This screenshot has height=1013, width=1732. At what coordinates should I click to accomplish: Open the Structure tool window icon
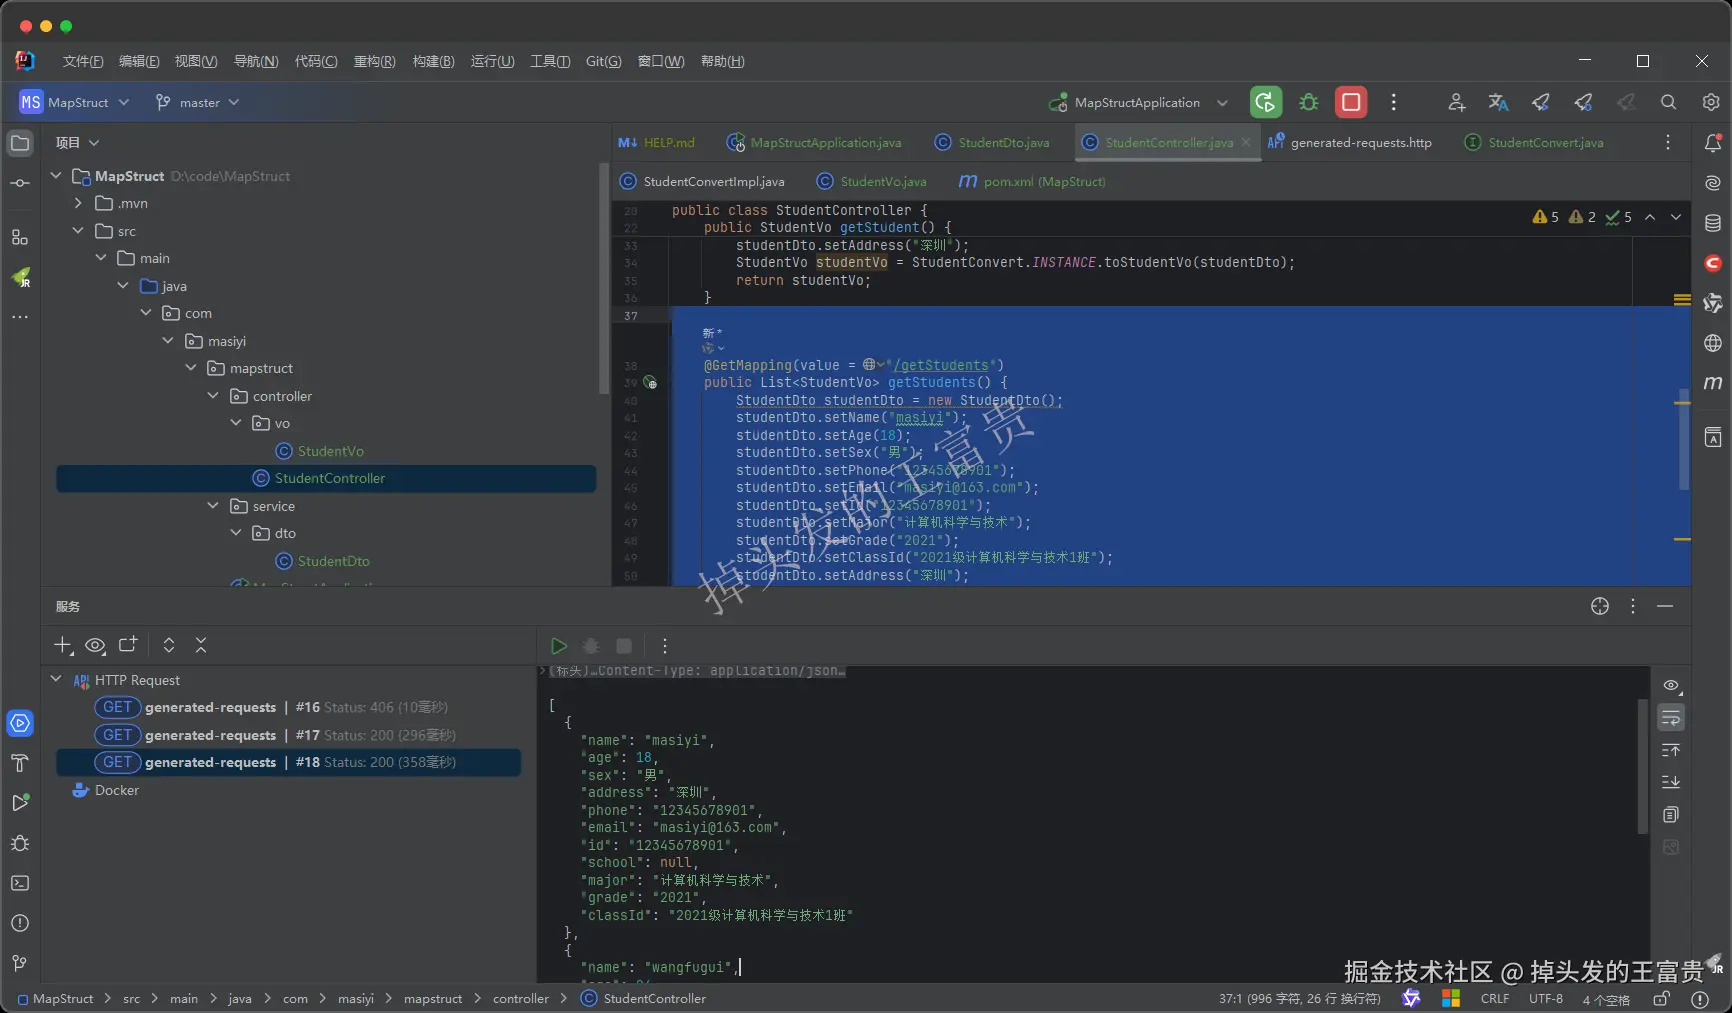pyautogui.click(x=20, y=237)
